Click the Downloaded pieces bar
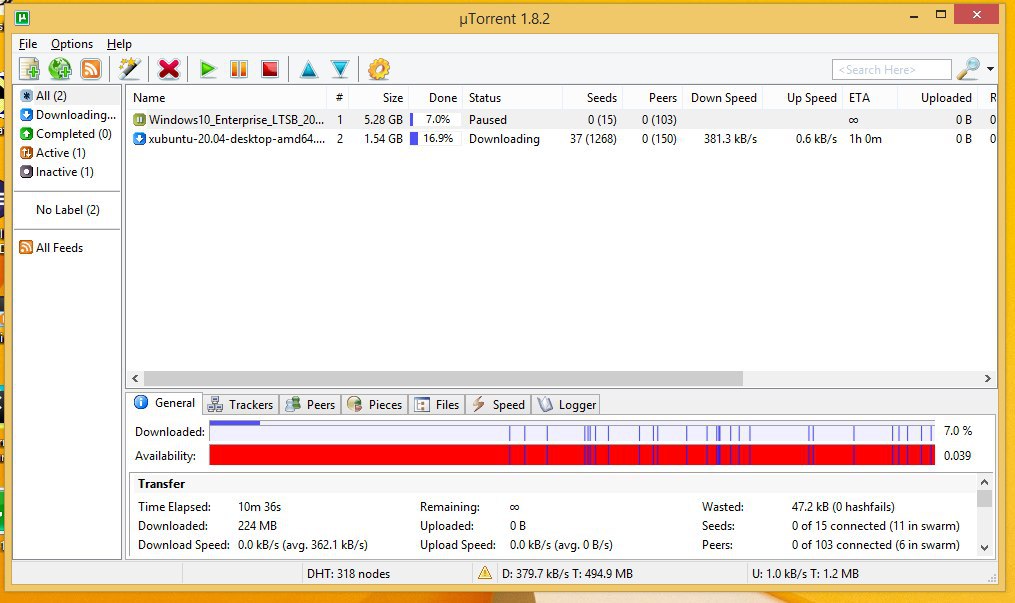Screen dimensions: 1015x603 [x=572, y=432]
